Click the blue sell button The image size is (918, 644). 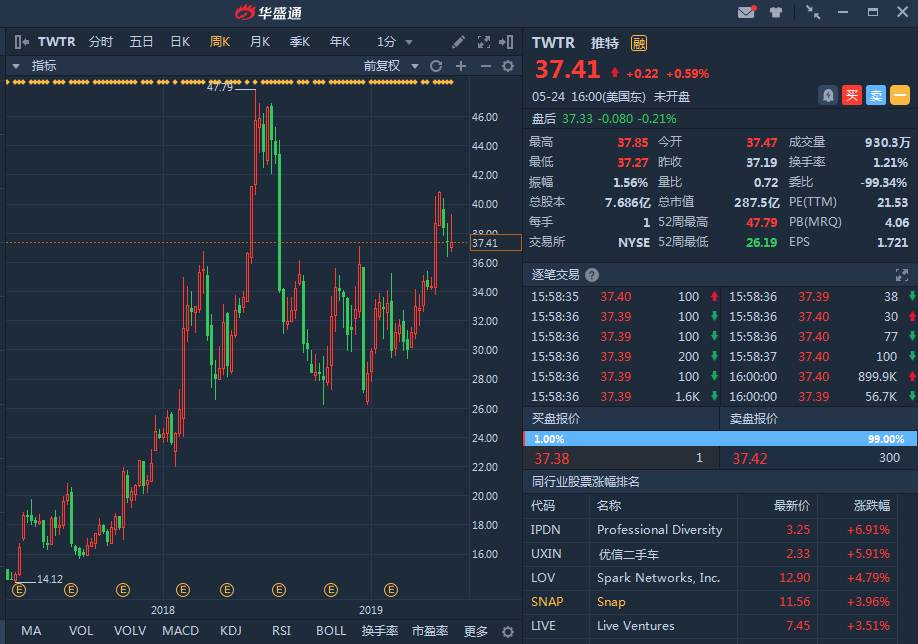[876, 95]
